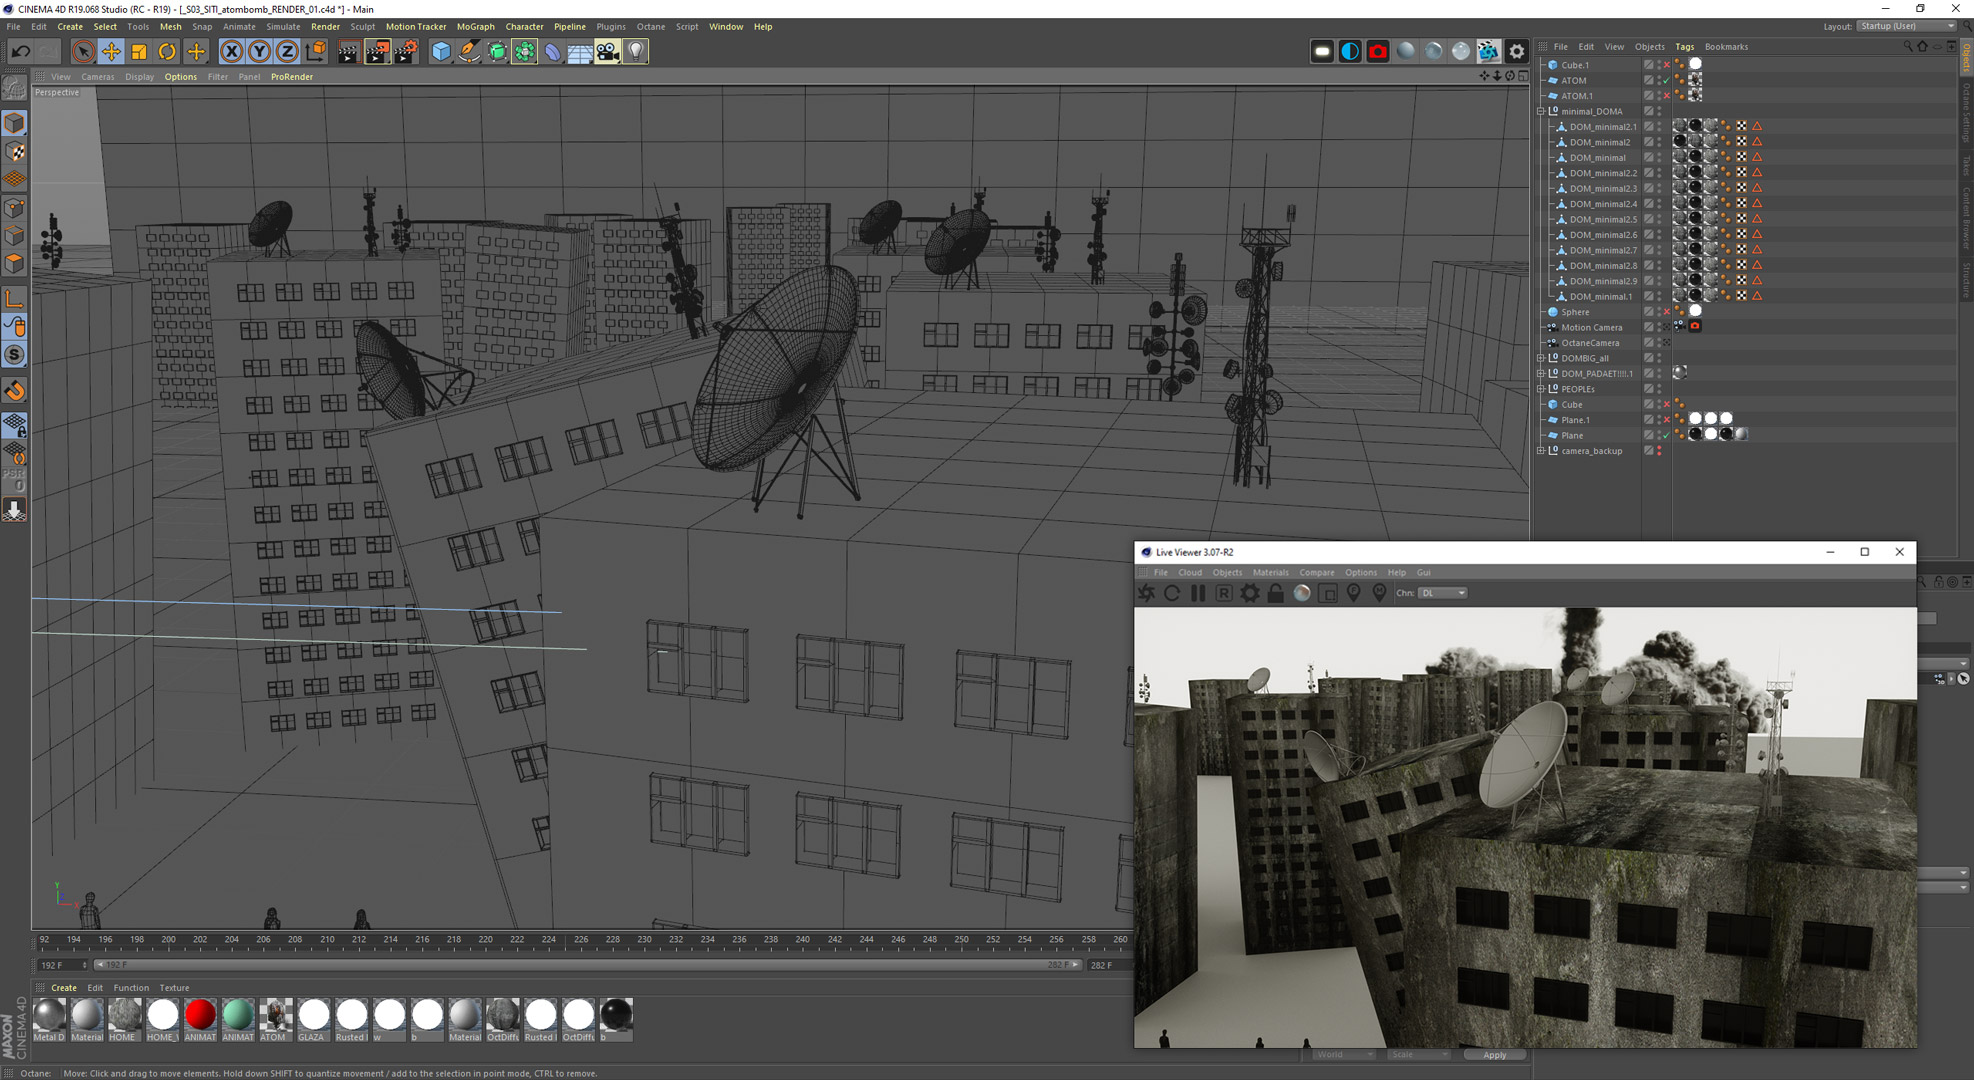Click Create in the material manager

[x=63, y=988]
